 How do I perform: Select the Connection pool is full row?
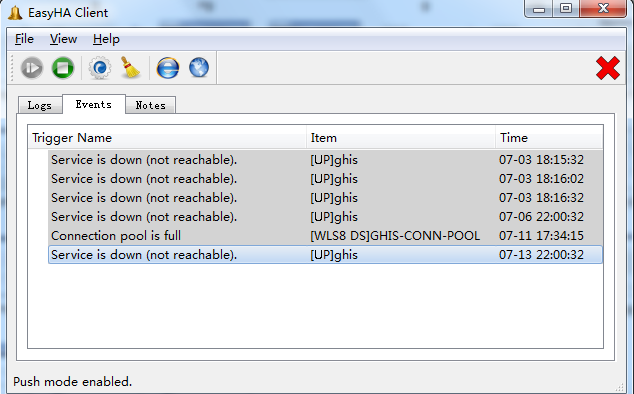(325, 236)
